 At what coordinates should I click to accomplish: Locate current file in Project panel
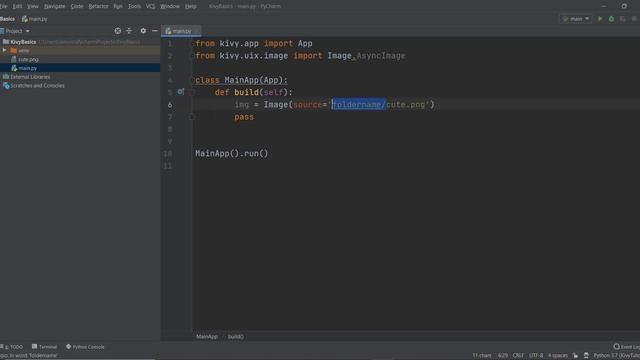(118, 31)
